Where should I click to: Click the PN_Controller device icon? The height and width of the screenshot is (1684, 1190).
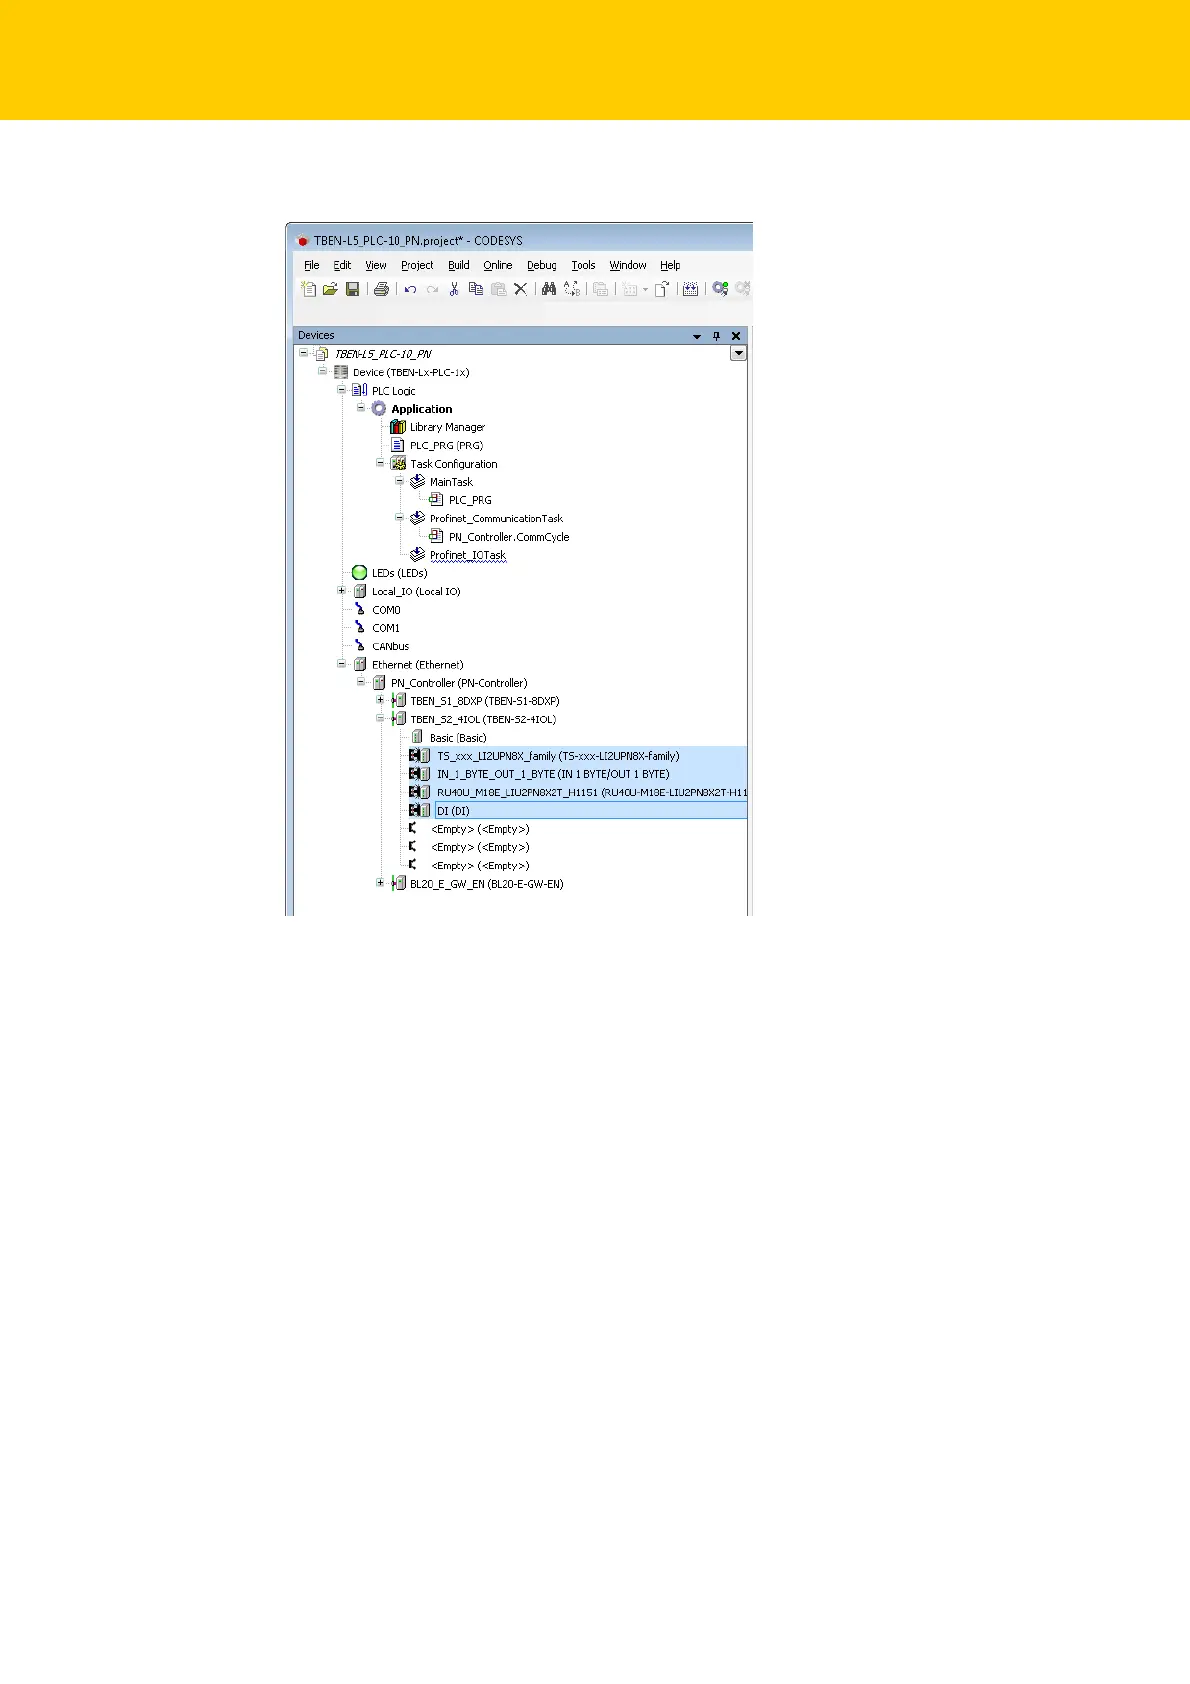click(x=379, y=683)
